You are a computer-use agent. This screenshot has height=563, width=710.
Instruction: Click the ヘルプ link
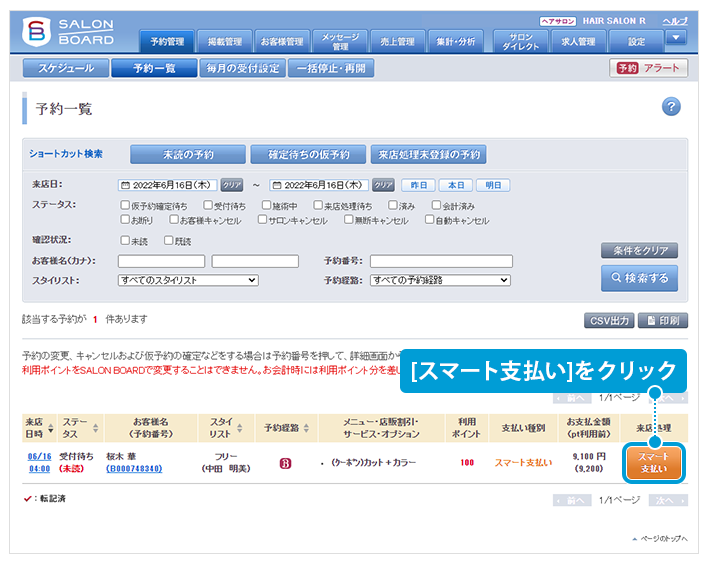point(675,21)
